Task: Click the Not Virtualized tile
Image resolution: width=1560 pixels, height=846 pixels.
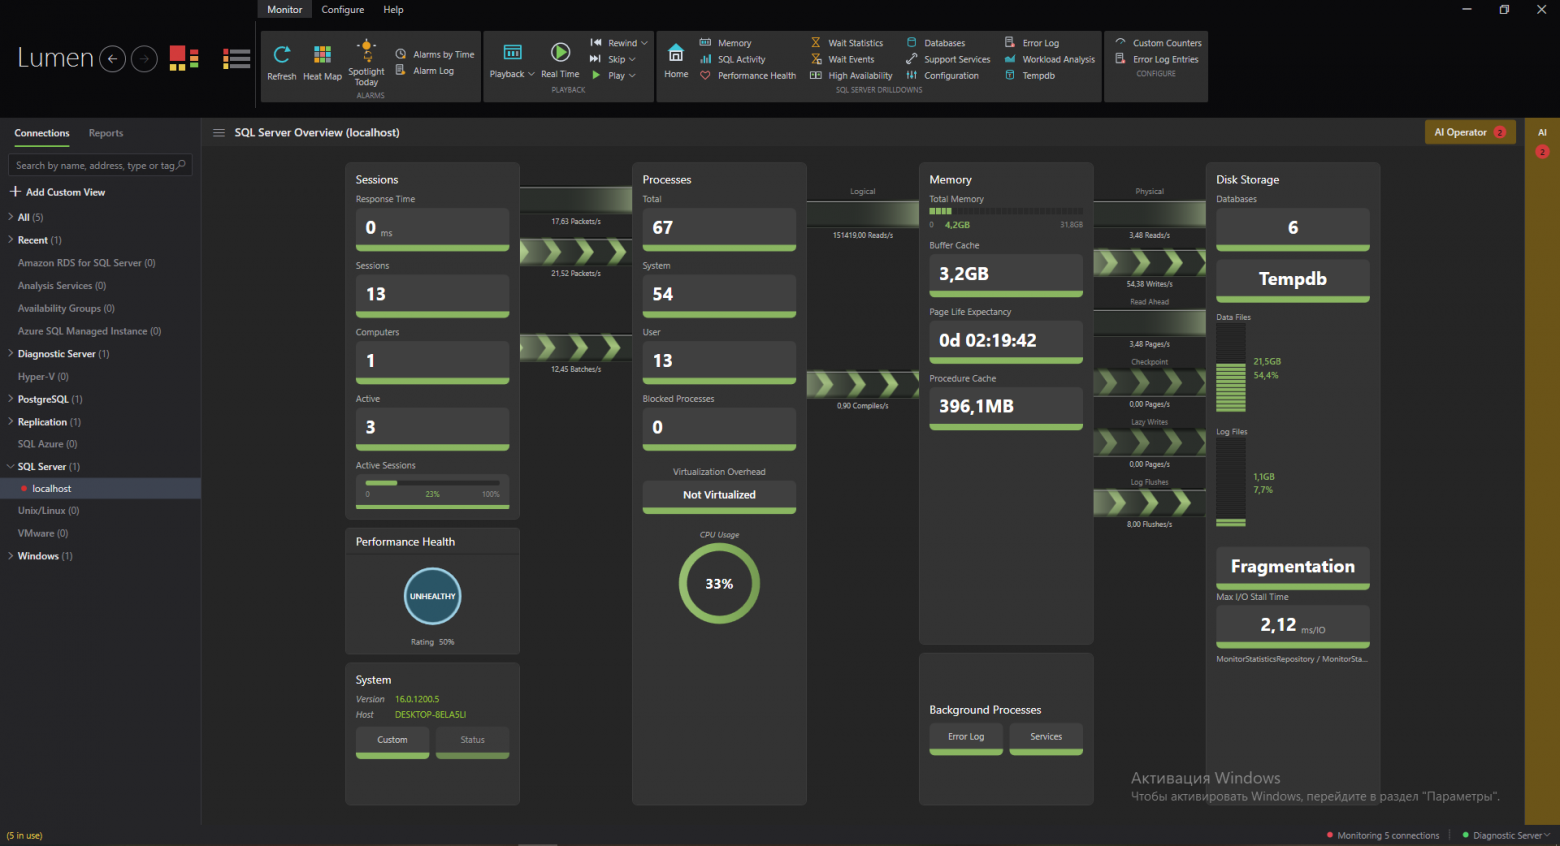Action: click(x=719, y=497)
